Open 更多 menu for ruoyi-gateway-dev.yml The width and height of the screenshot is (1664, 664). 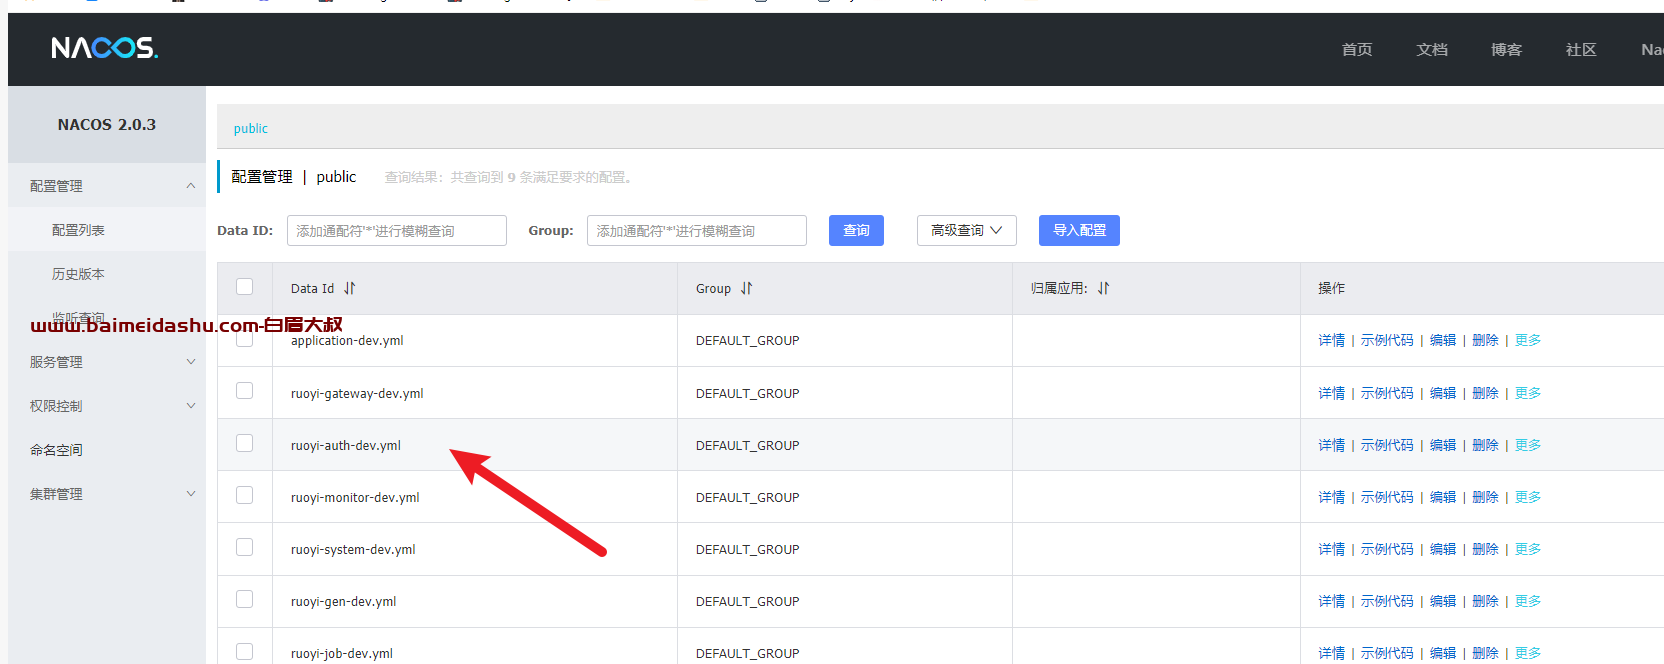pyautogui.click(x=1528, y=393)
